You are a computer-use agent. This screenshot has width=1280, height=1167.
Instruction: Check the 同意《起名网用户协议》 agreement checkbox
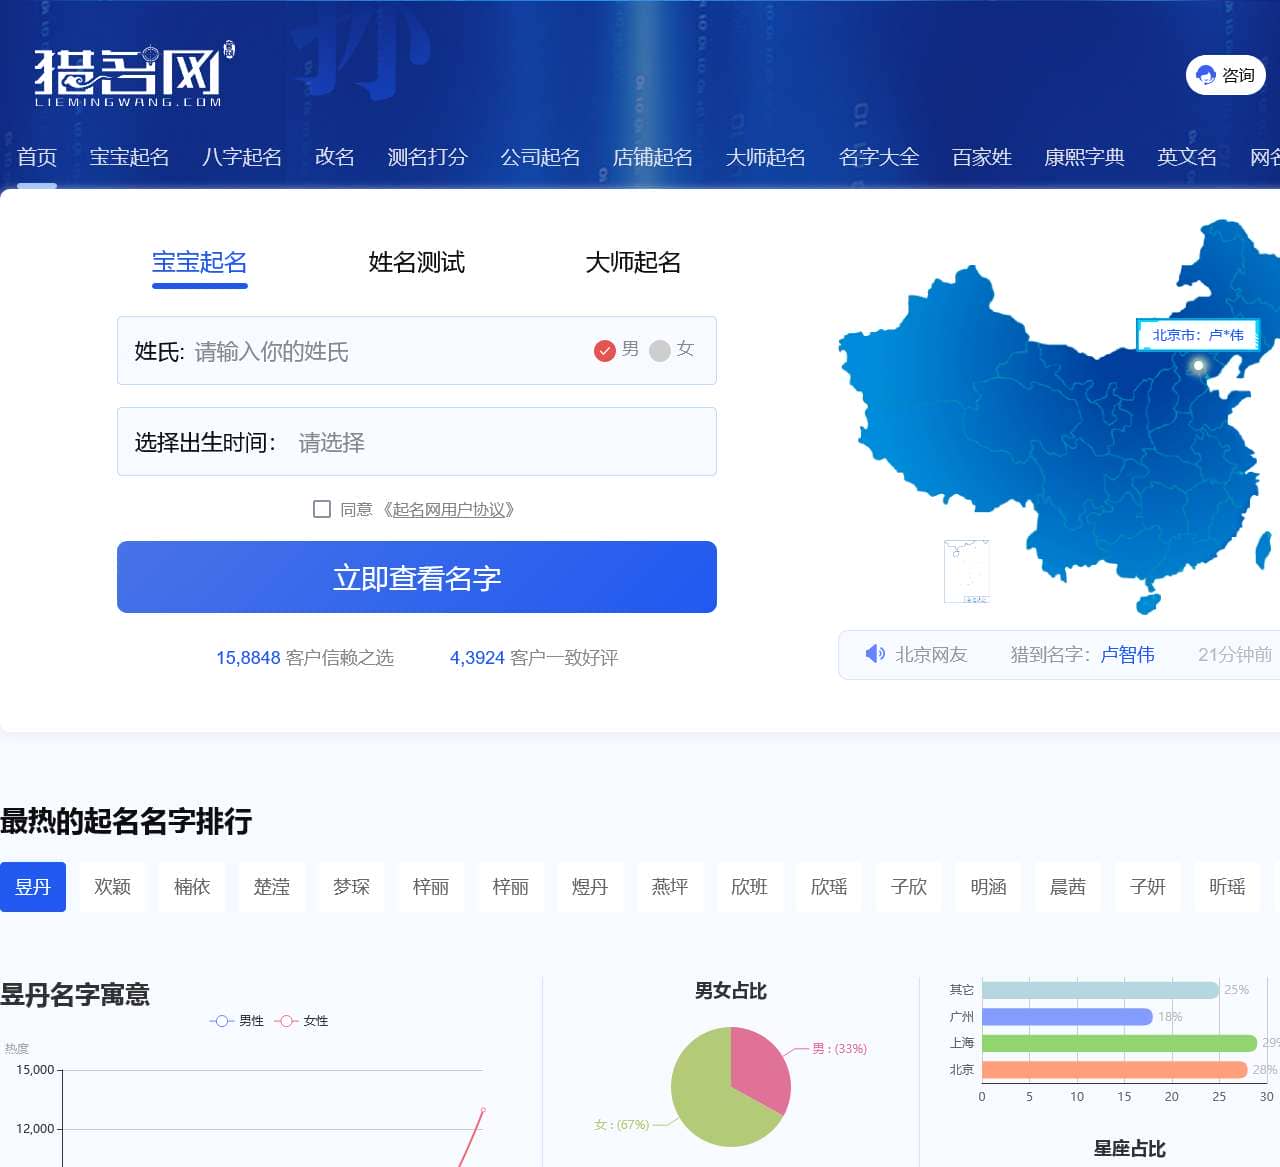(x=321, y=509)
